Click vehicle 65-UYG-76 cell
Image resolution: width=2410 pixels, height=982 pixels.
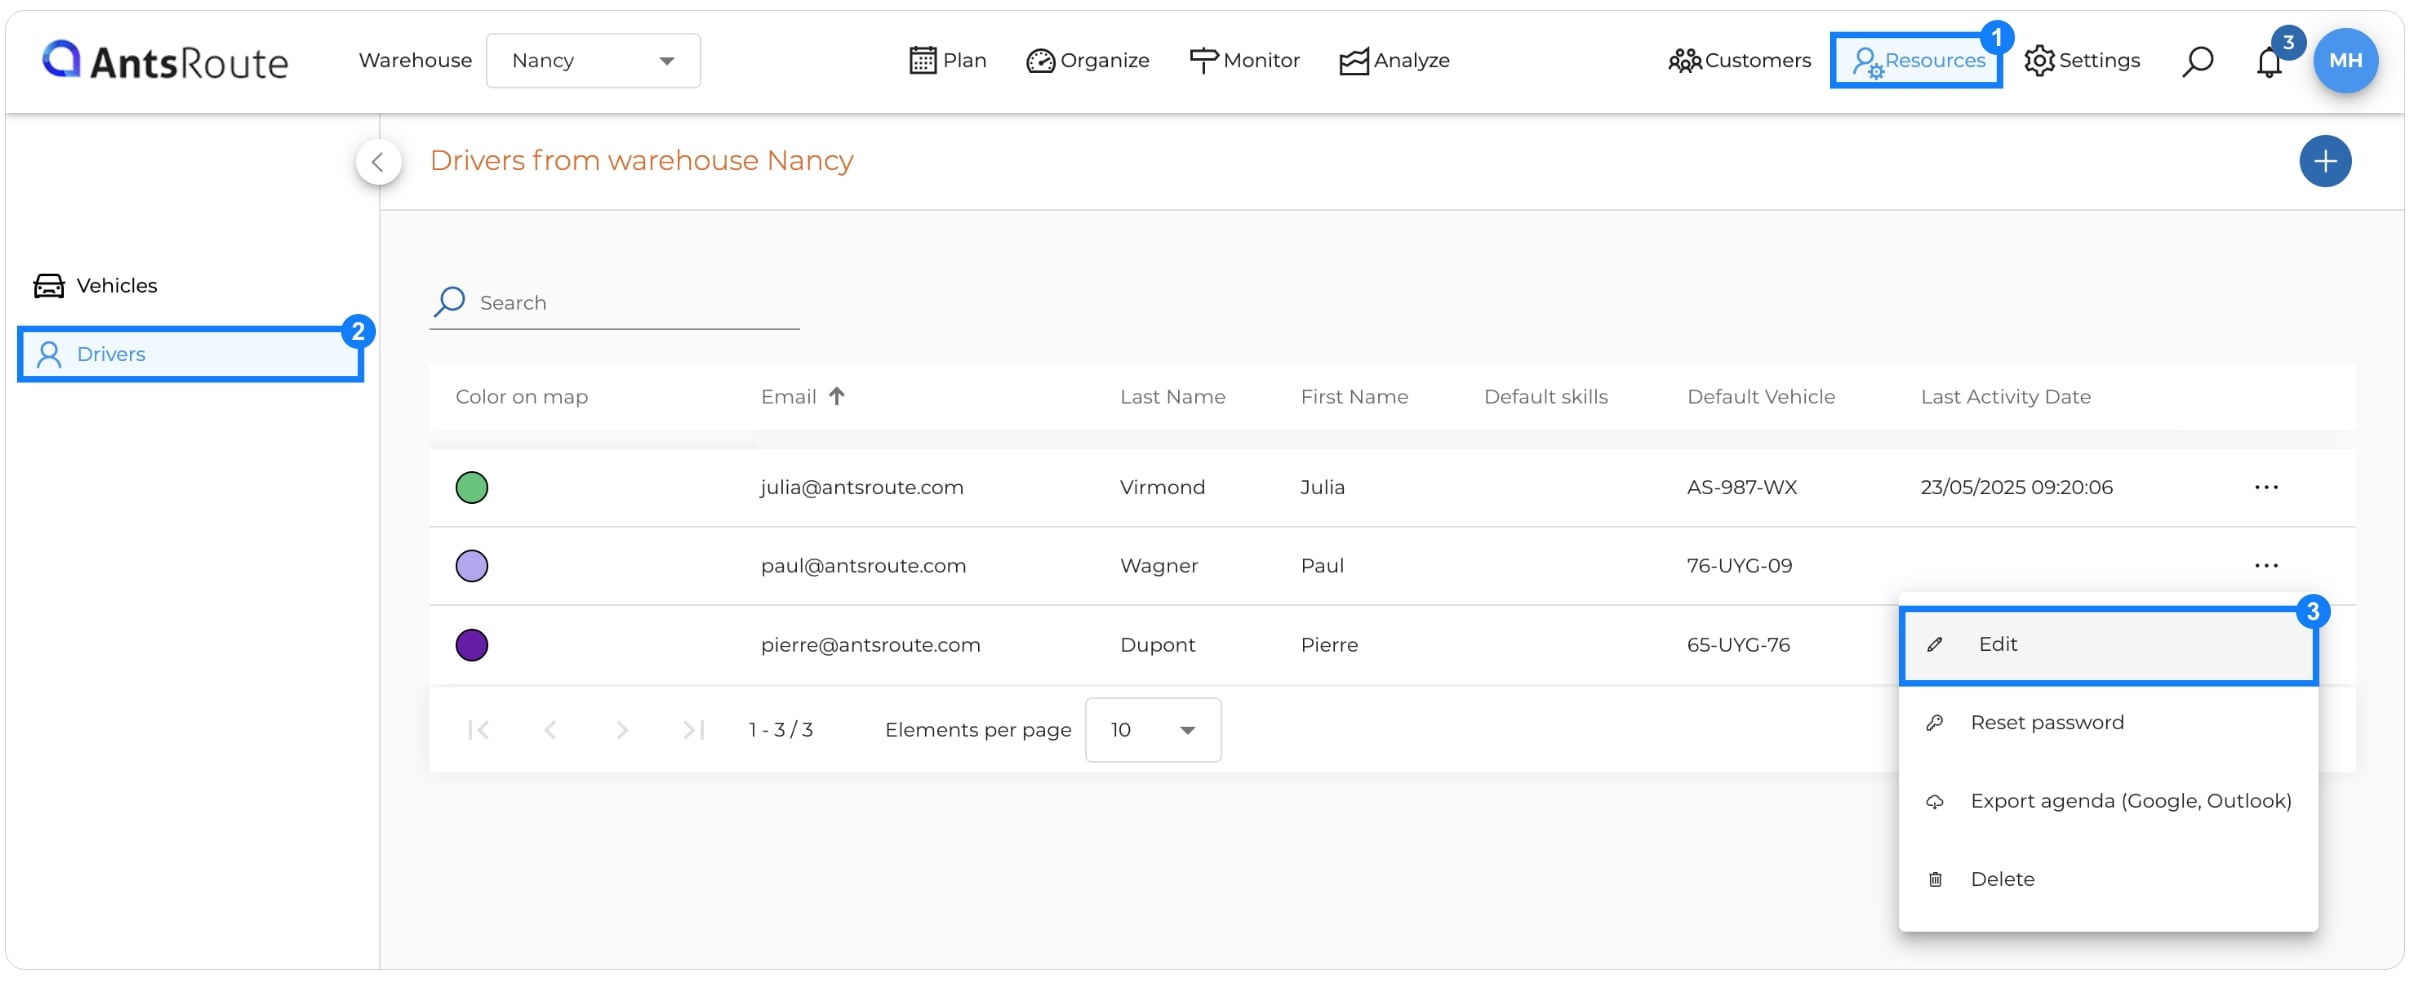pos(1738,645)
